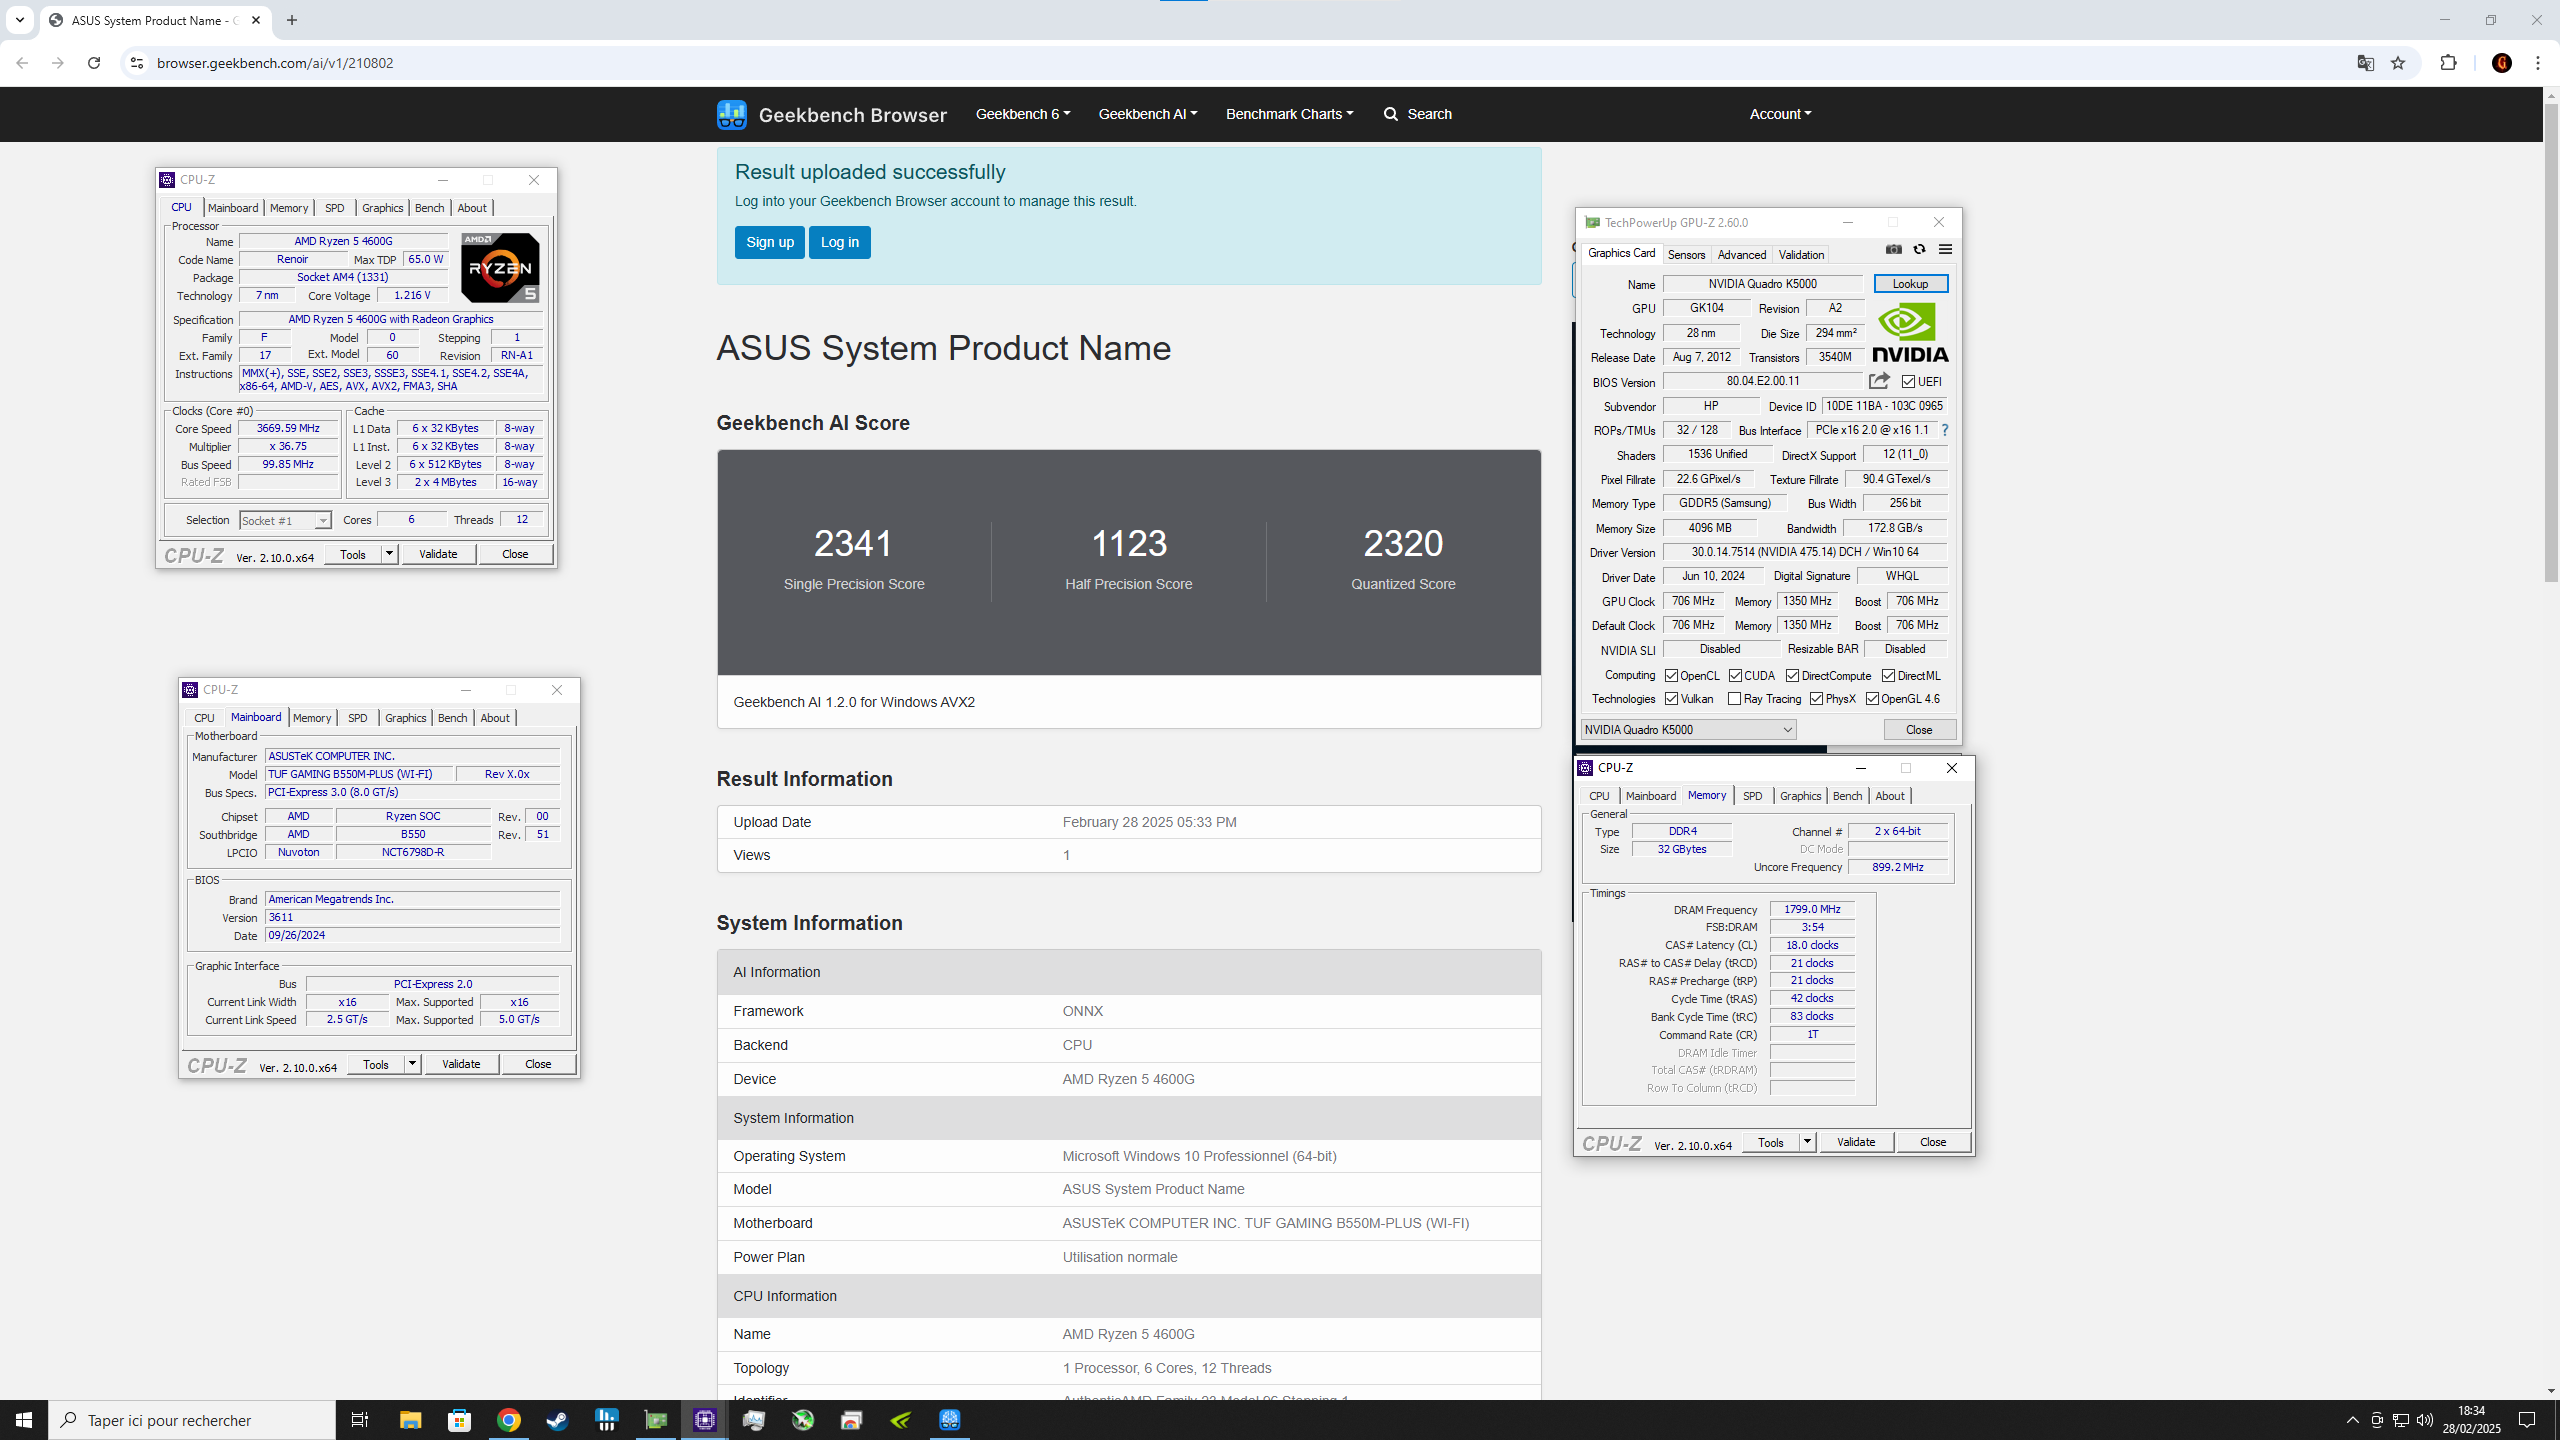Screen dimensions: 2560x1440
Task: Click the GPU-Z refresh icon
Action: [x=1919, y=249]
